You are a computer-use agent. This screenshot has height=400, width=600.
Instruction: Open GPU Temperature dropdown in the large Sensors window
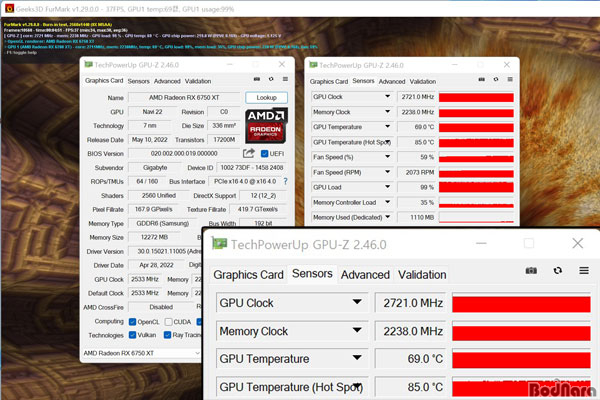(x=357, y=358)
